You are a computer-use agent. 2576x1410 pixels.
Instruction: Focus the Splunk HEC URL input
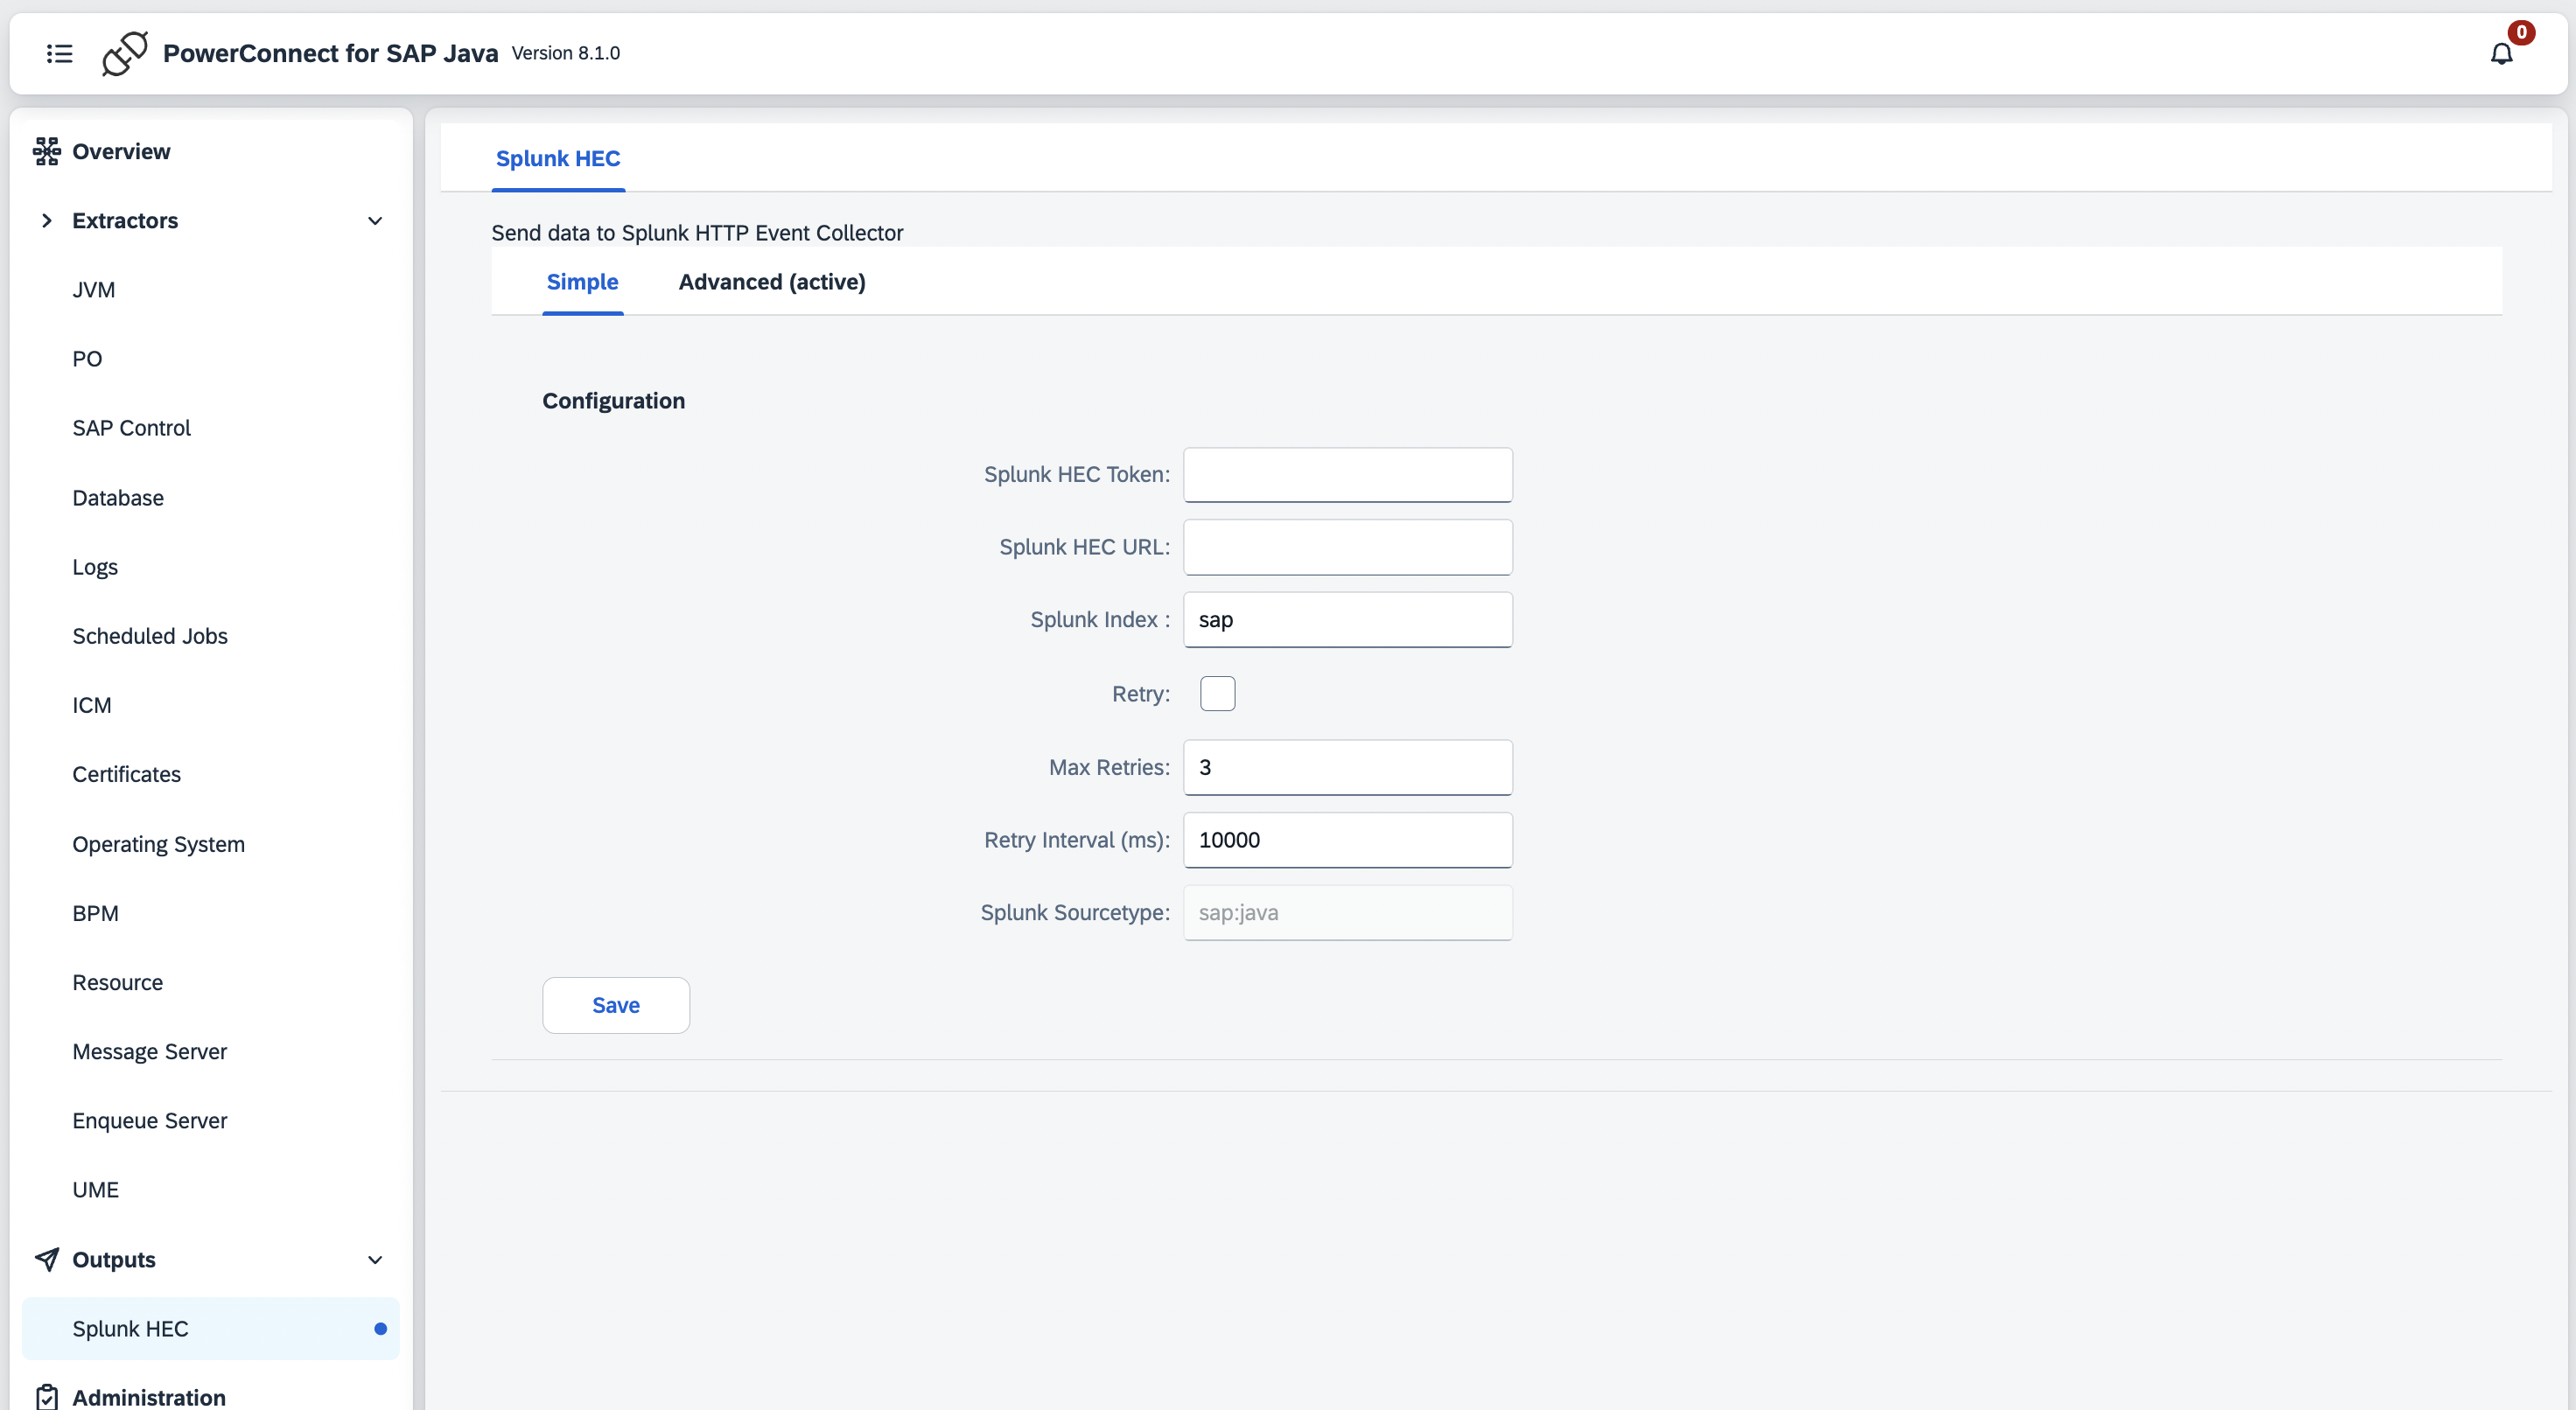pos(1347,547)
